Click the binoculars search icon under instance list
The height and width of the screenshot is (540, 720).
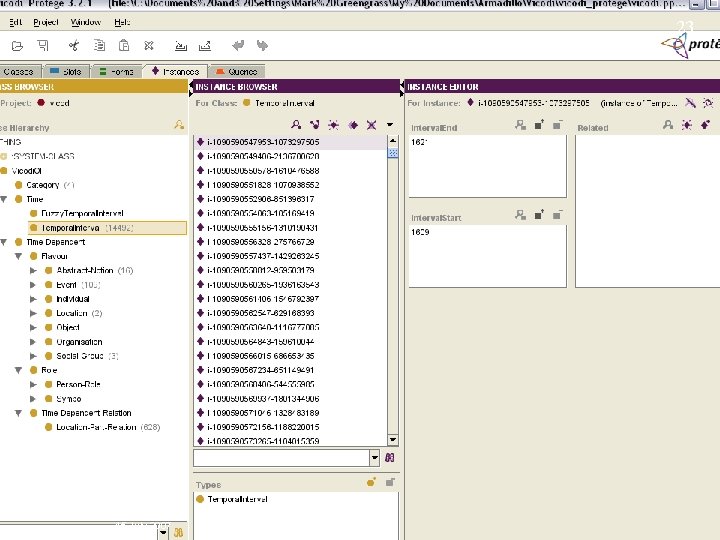click(391, 457)
